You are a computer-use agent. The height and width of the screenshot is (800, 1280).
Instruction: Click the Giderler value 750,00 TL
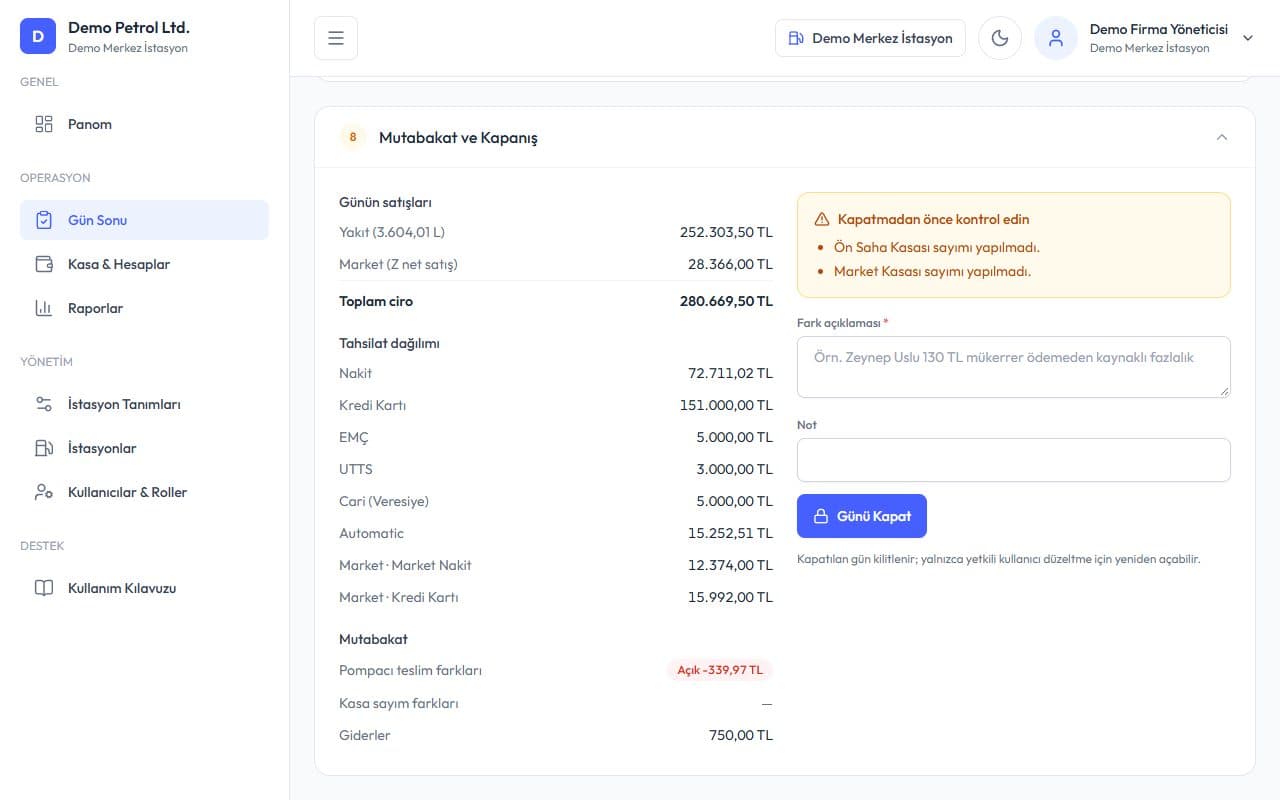click(x=741, y=735)
